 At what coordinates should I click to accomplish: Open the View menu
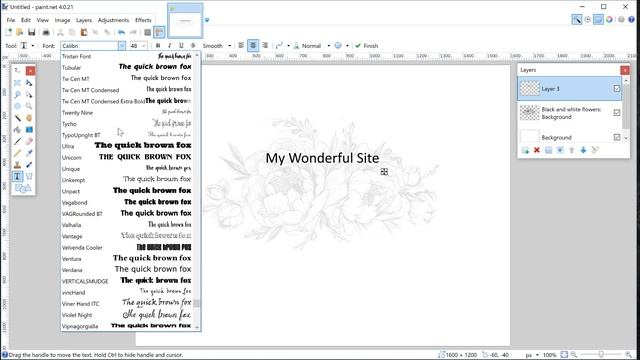click(x=42, y=20)
